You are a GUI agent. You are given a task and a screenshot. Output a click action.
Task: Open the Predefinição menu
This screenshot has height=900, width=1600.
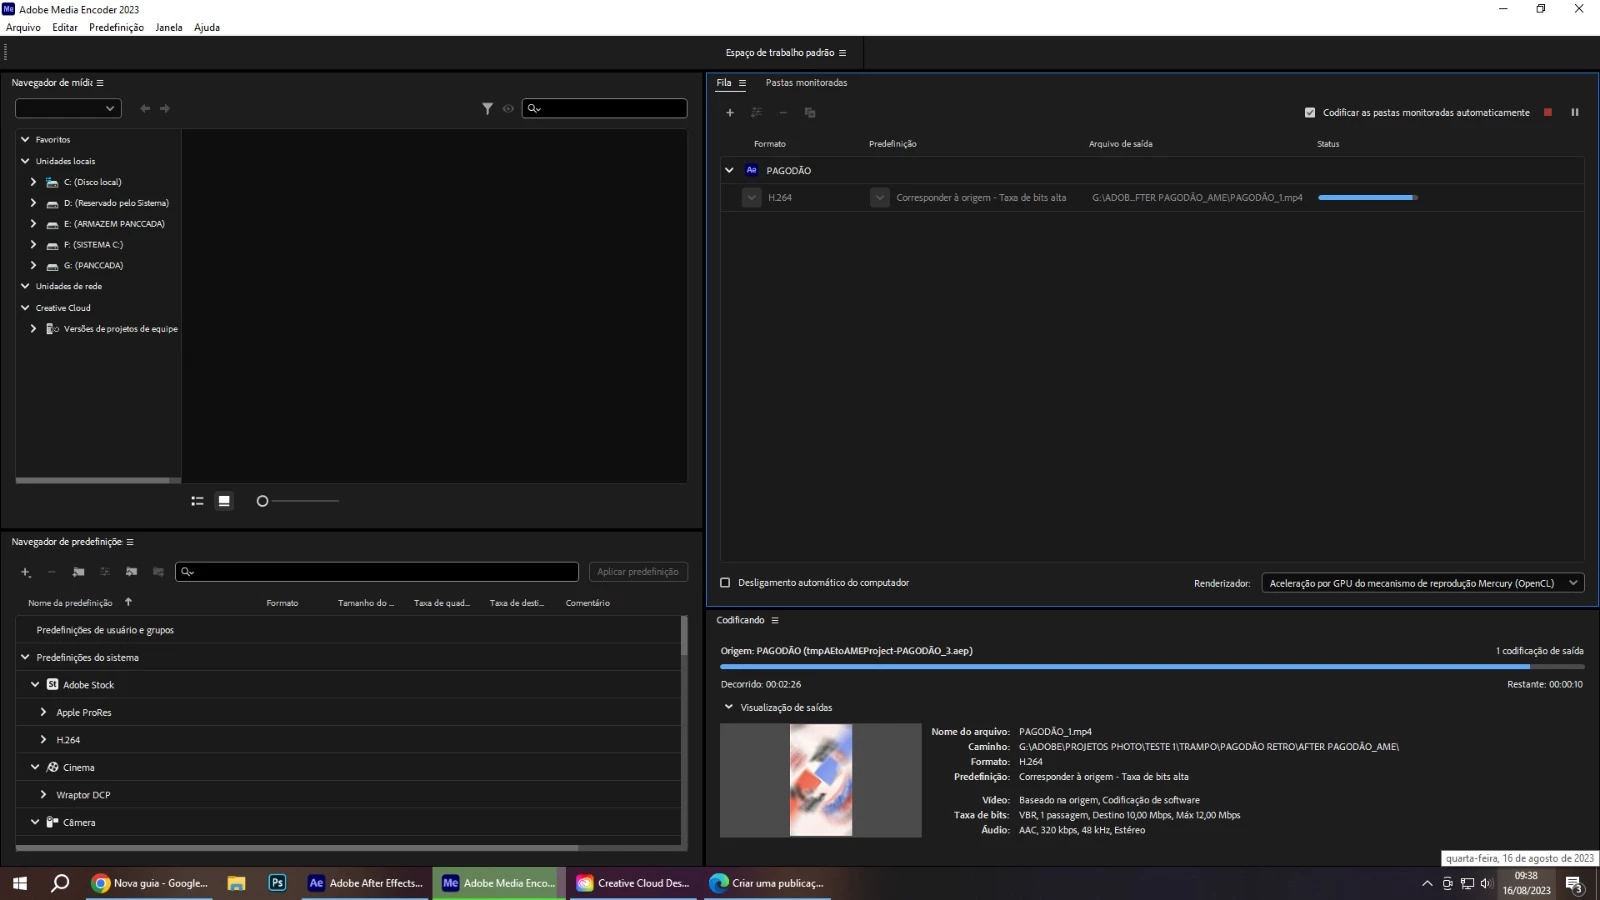tap(116, 28)
